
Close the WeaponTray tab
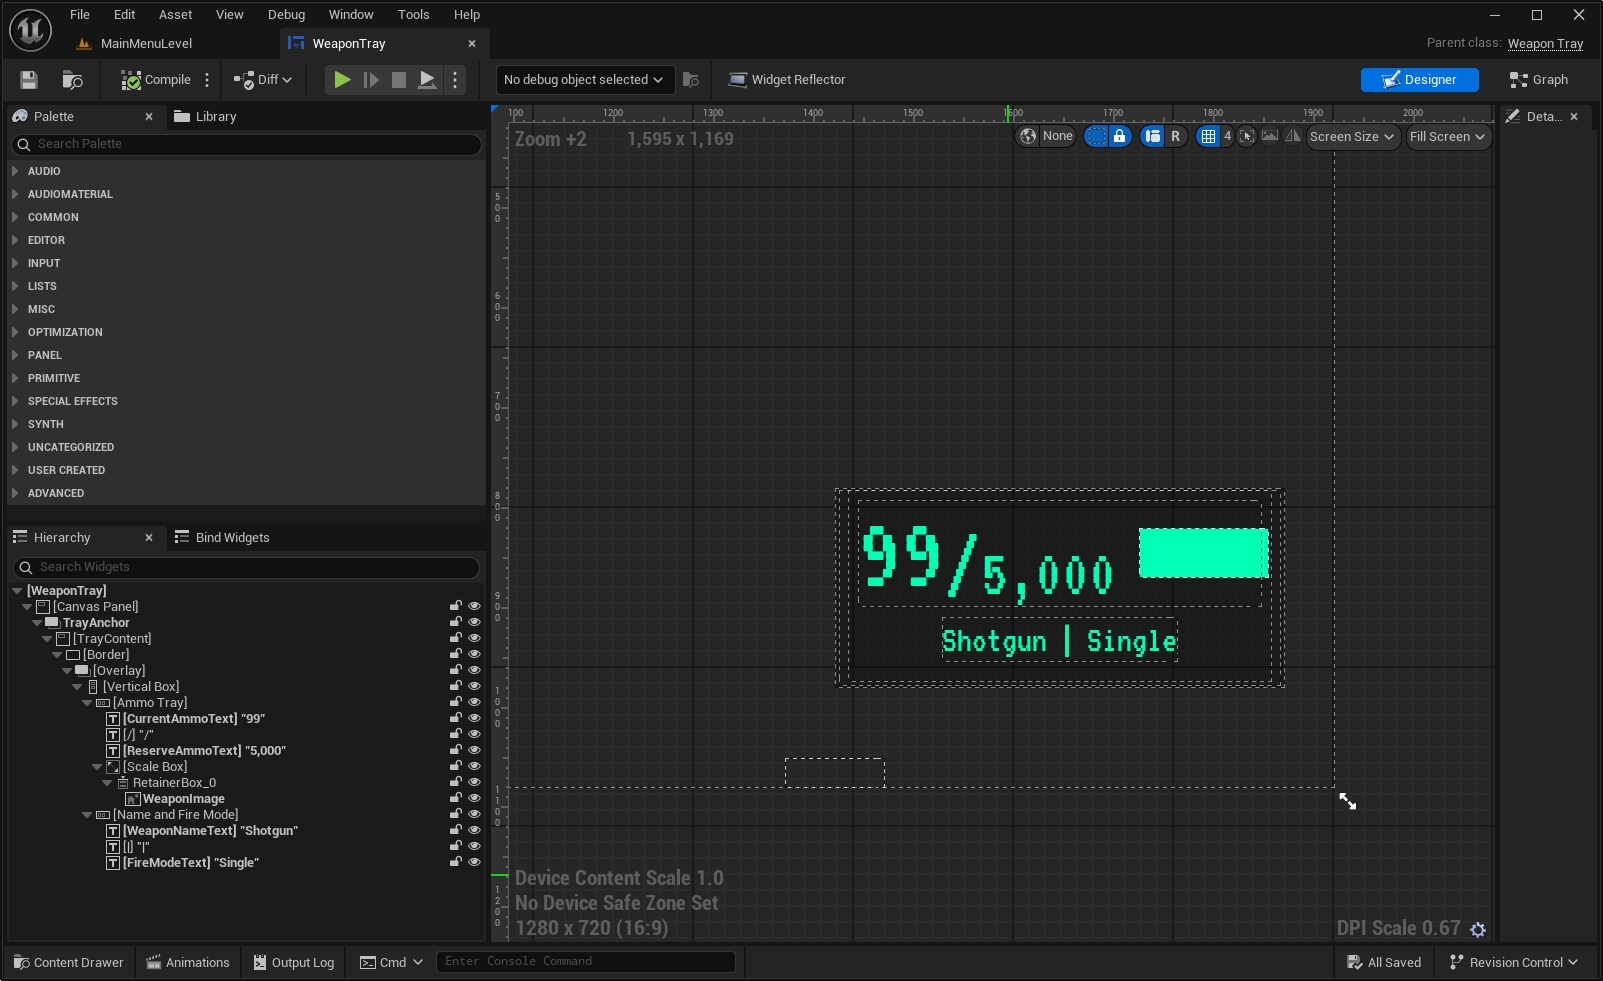tap(472, 44)
